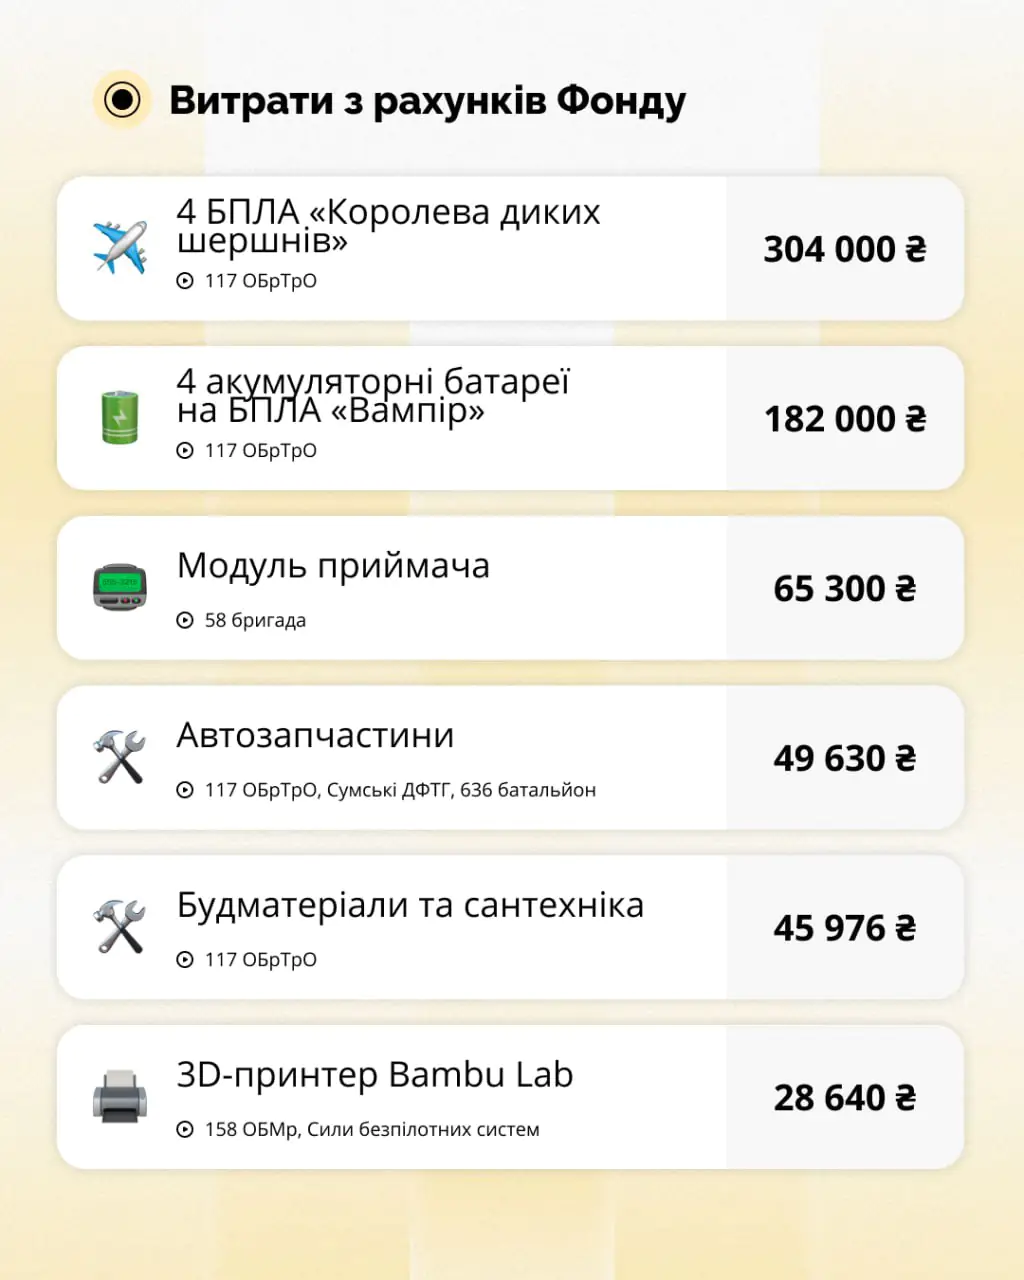Click the airplane icon in the drones row
The width and height of the screenshot is (1024, 1280).
[120, 249]
